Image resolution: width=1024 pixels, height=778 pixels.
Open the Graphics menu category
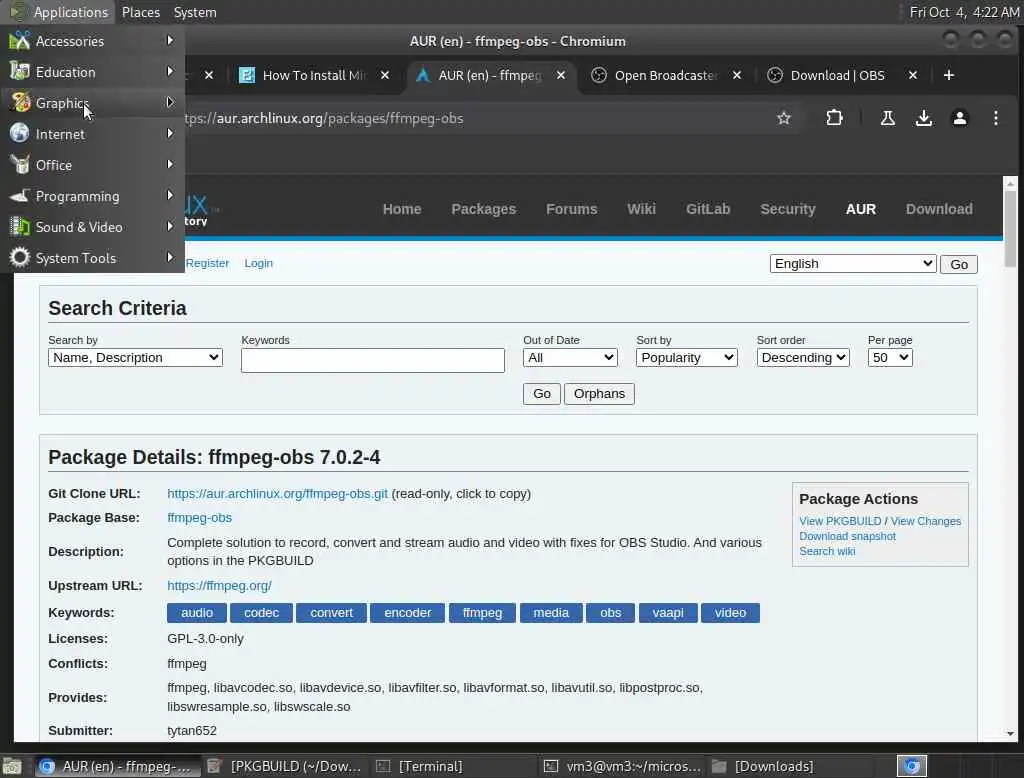[x=92, y=103]
